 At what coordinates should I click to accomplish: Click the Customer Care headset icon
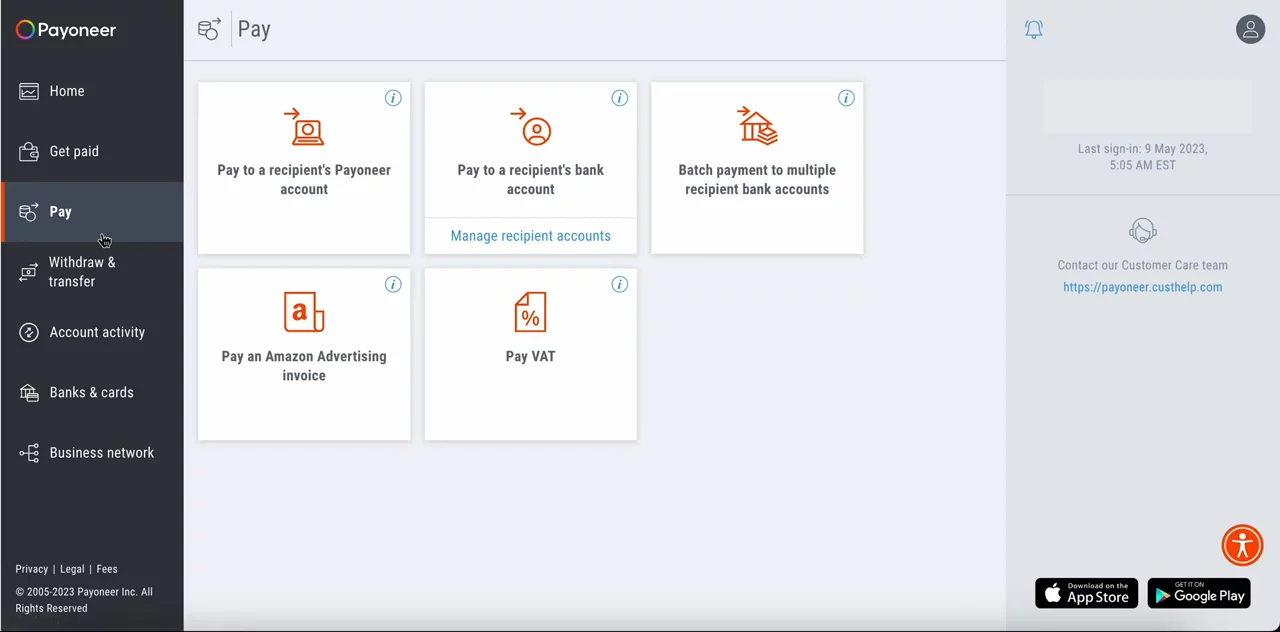(x=1142, y=232)
